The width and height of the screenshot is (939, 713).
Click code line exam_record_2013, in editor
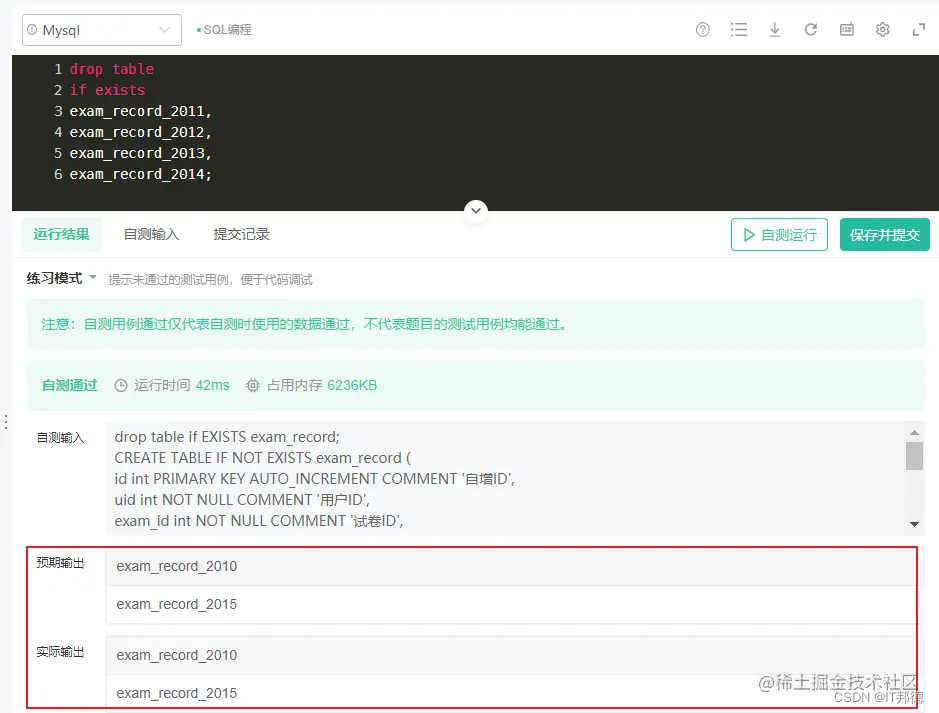pyautogui.click(x=141, y=153)
